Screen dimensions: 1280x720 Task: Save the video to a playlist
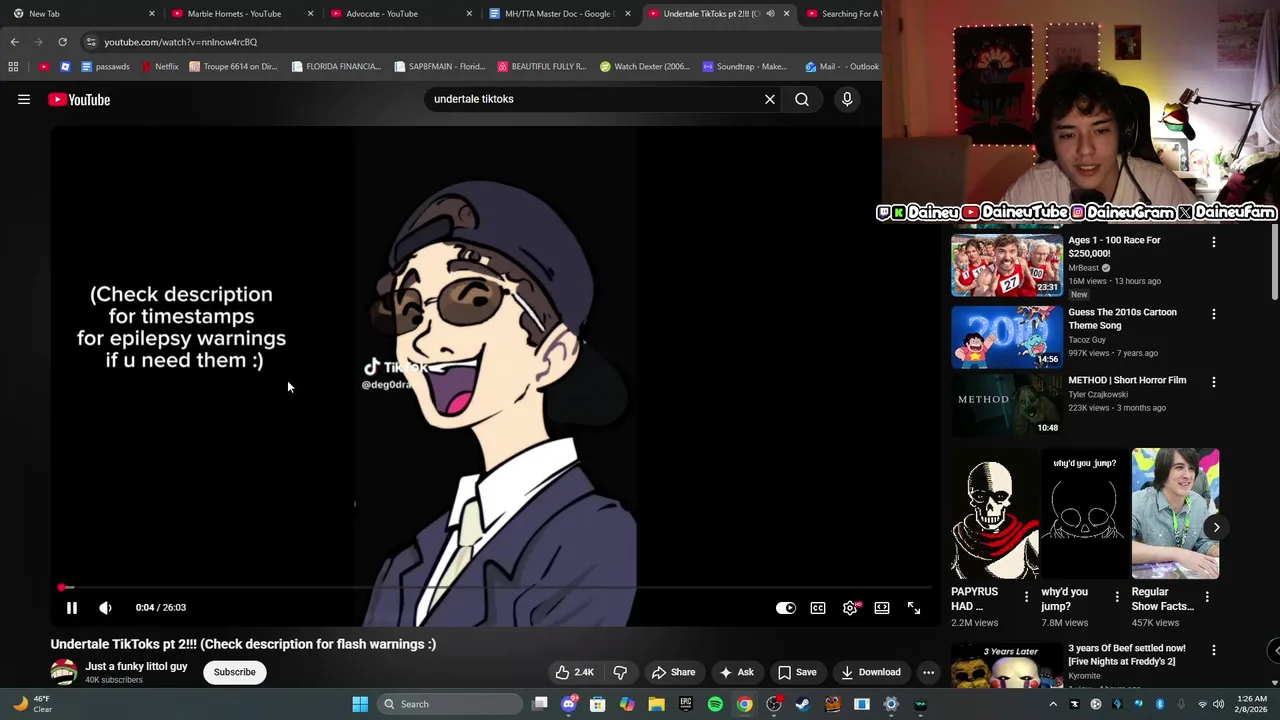pyautogui.click(x=797, y=672)
